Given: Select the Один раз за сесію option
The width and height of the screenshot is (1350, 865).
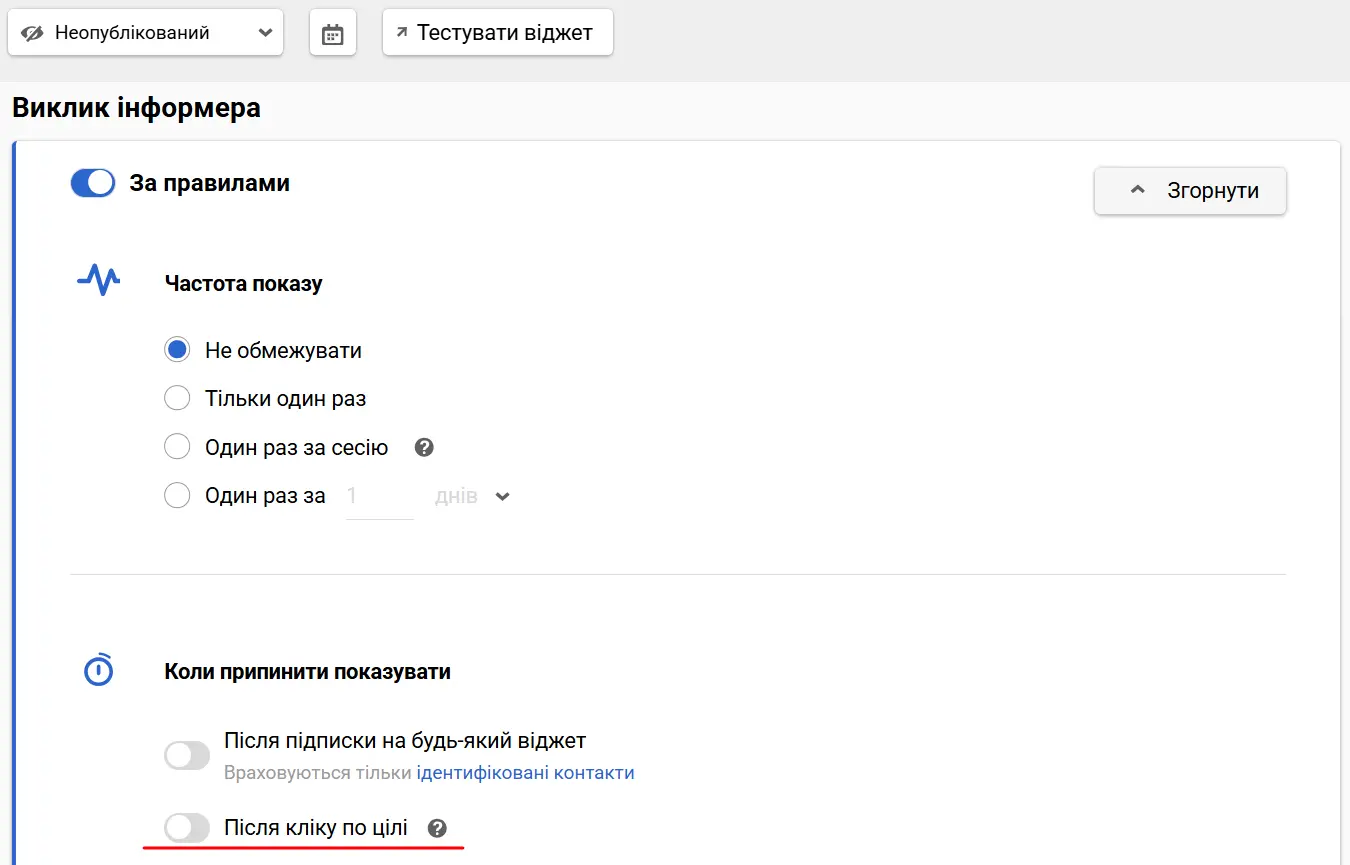Looking at the screenshot, I should 177,446.
